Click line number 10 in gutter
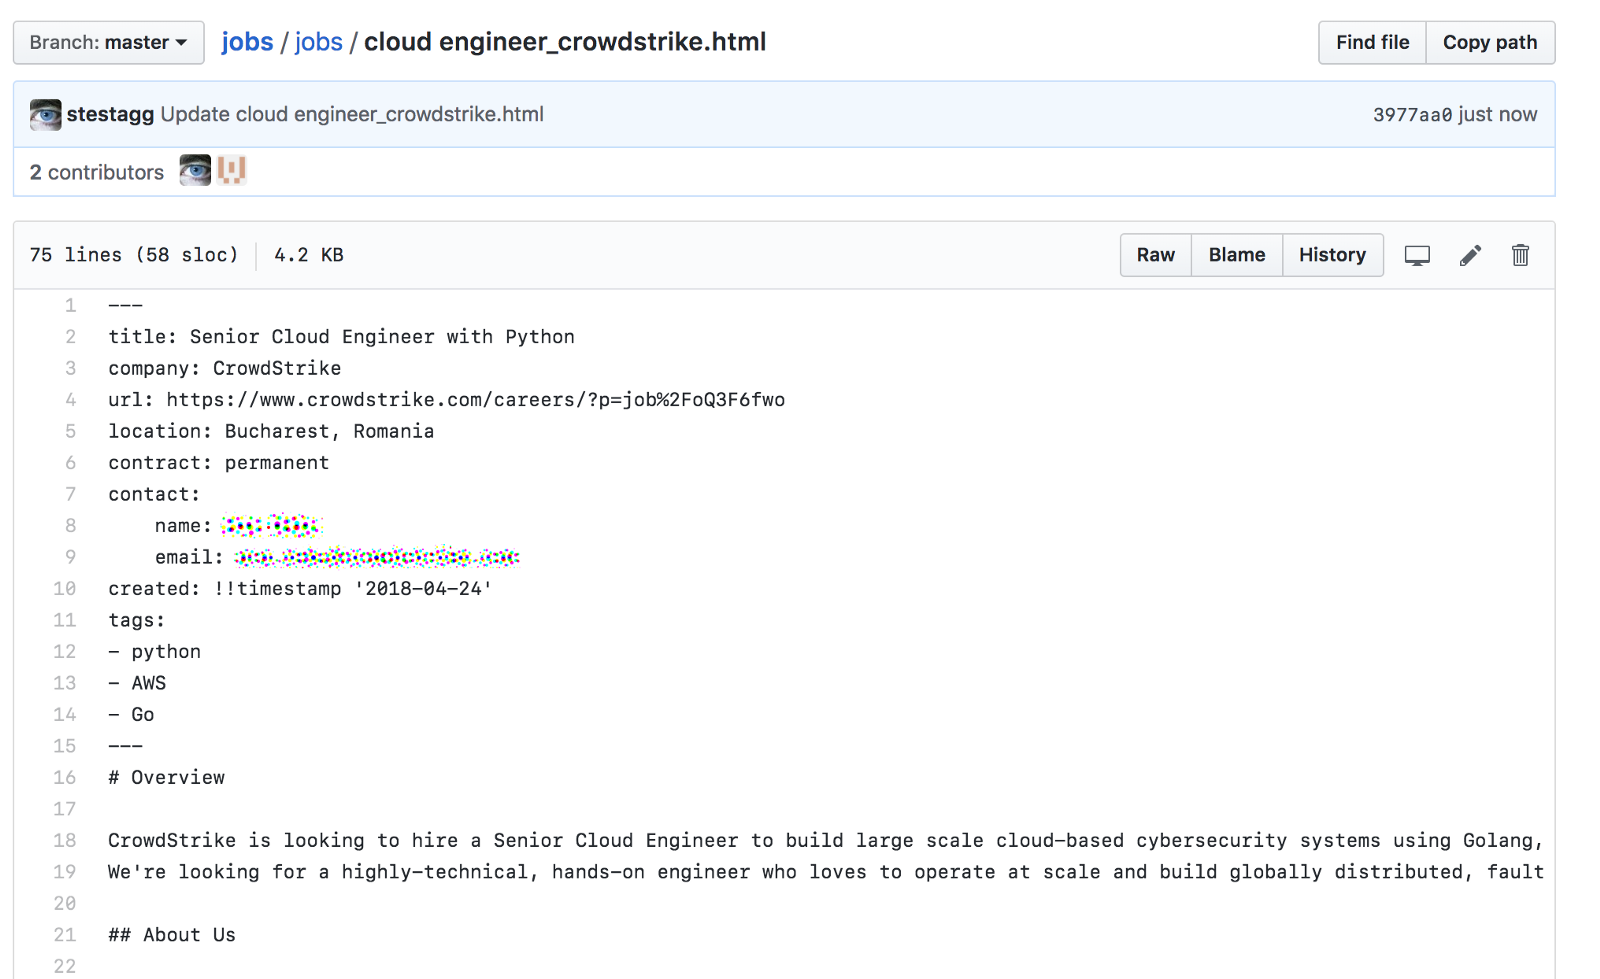The width and height of the screenshot is (1600, 979). click(64, 589)
